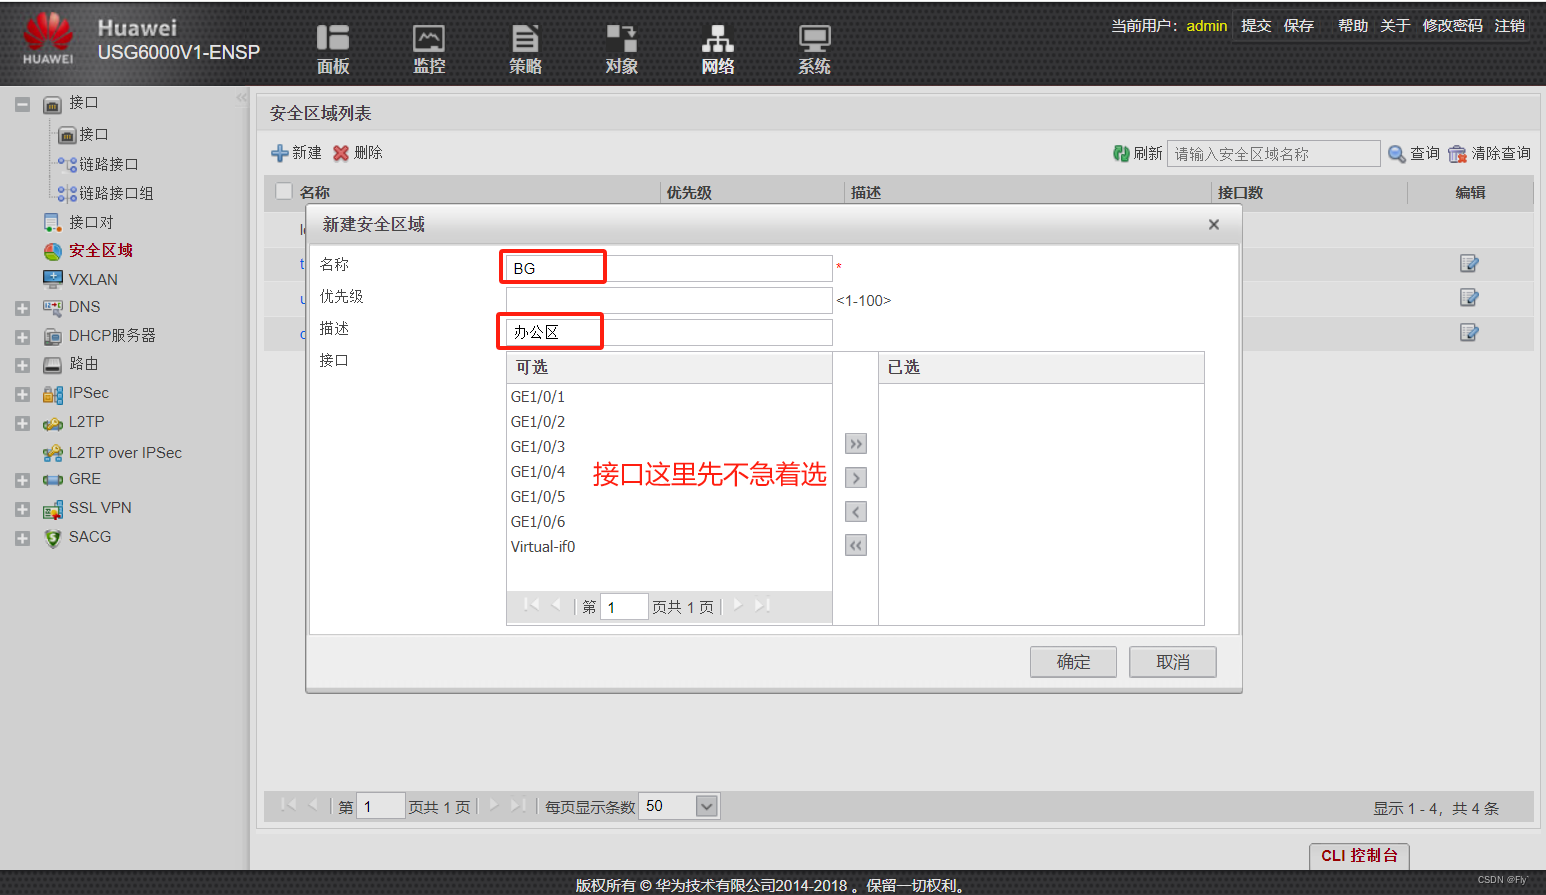The height and width of the screenshot is (895, 1546).
Task: Expand the IPSec tree node
Action: point(22,395)
